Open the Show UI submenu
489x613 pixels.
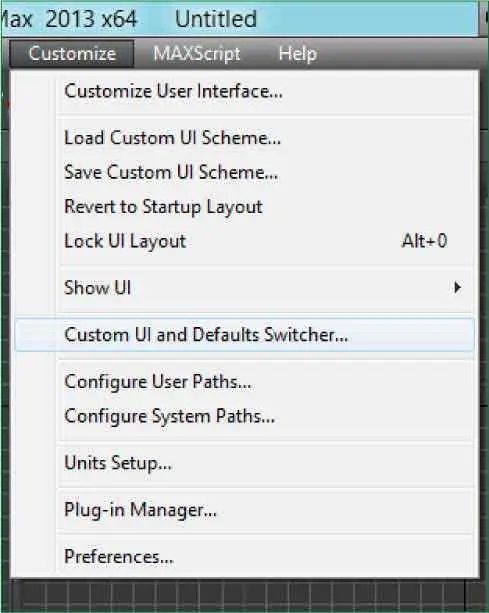[x=244, y=288]
